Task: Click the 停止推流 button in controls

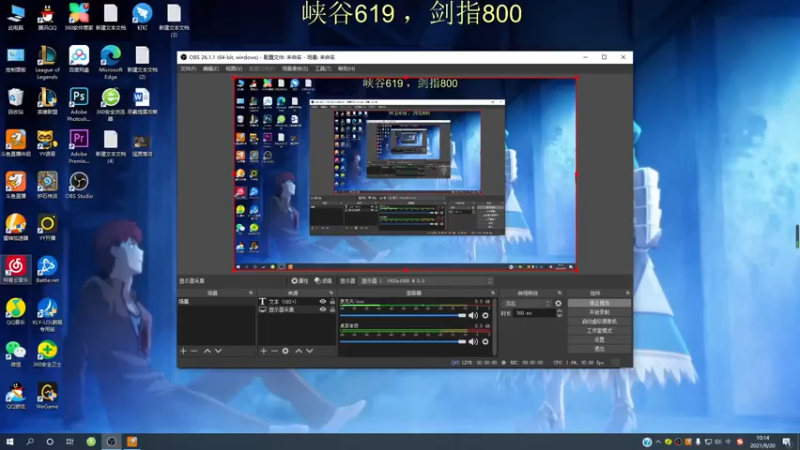Action: point(599,303)
